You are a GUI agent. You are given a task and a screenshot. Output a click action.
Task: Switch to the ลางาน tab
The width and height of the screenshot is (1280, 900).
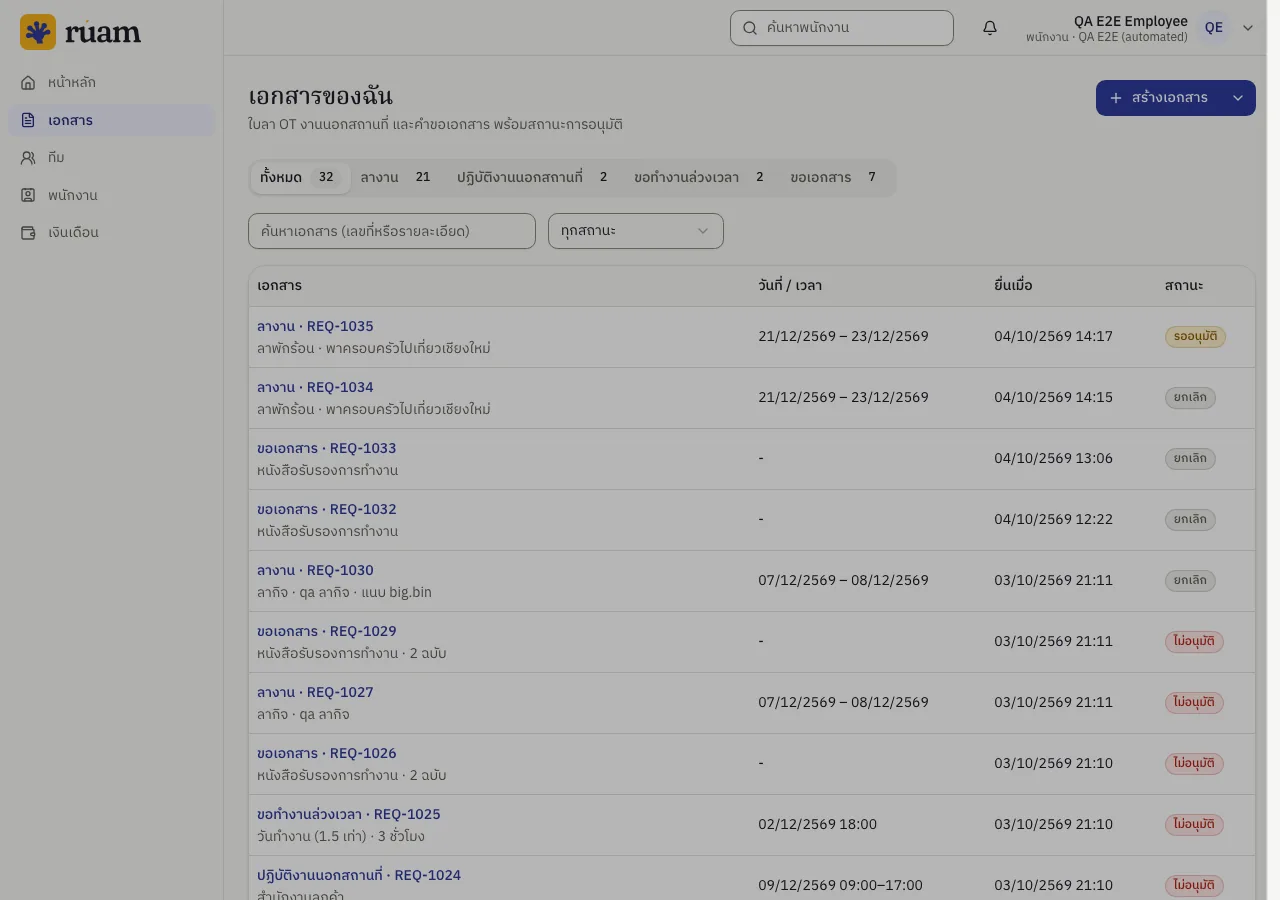[x=395, y=177]
